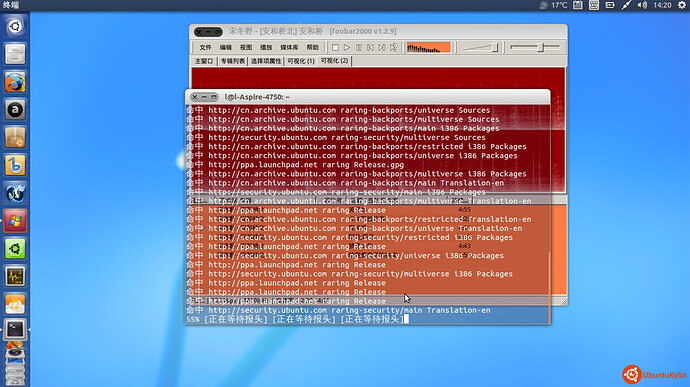Open the calendar indicator in top panel
The width and height of the screenshot is (690, 387).
point(578,5)
